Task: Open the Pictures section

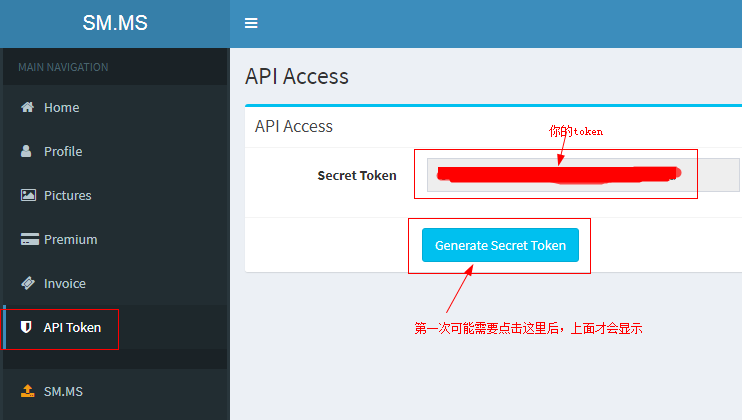Action: (115, 195)
